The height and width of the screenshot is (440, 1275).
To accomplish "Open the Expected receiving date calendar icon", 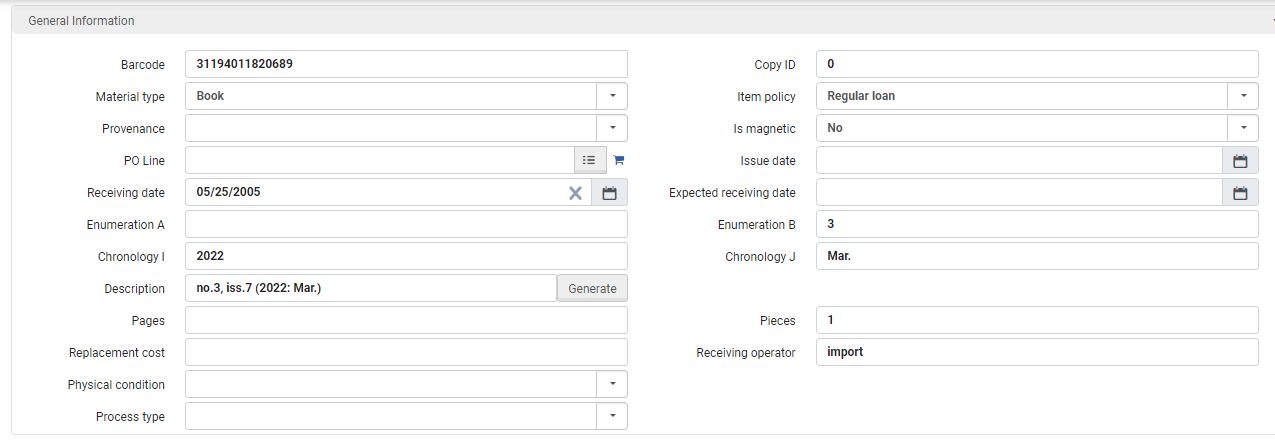I will (1240, 193).
